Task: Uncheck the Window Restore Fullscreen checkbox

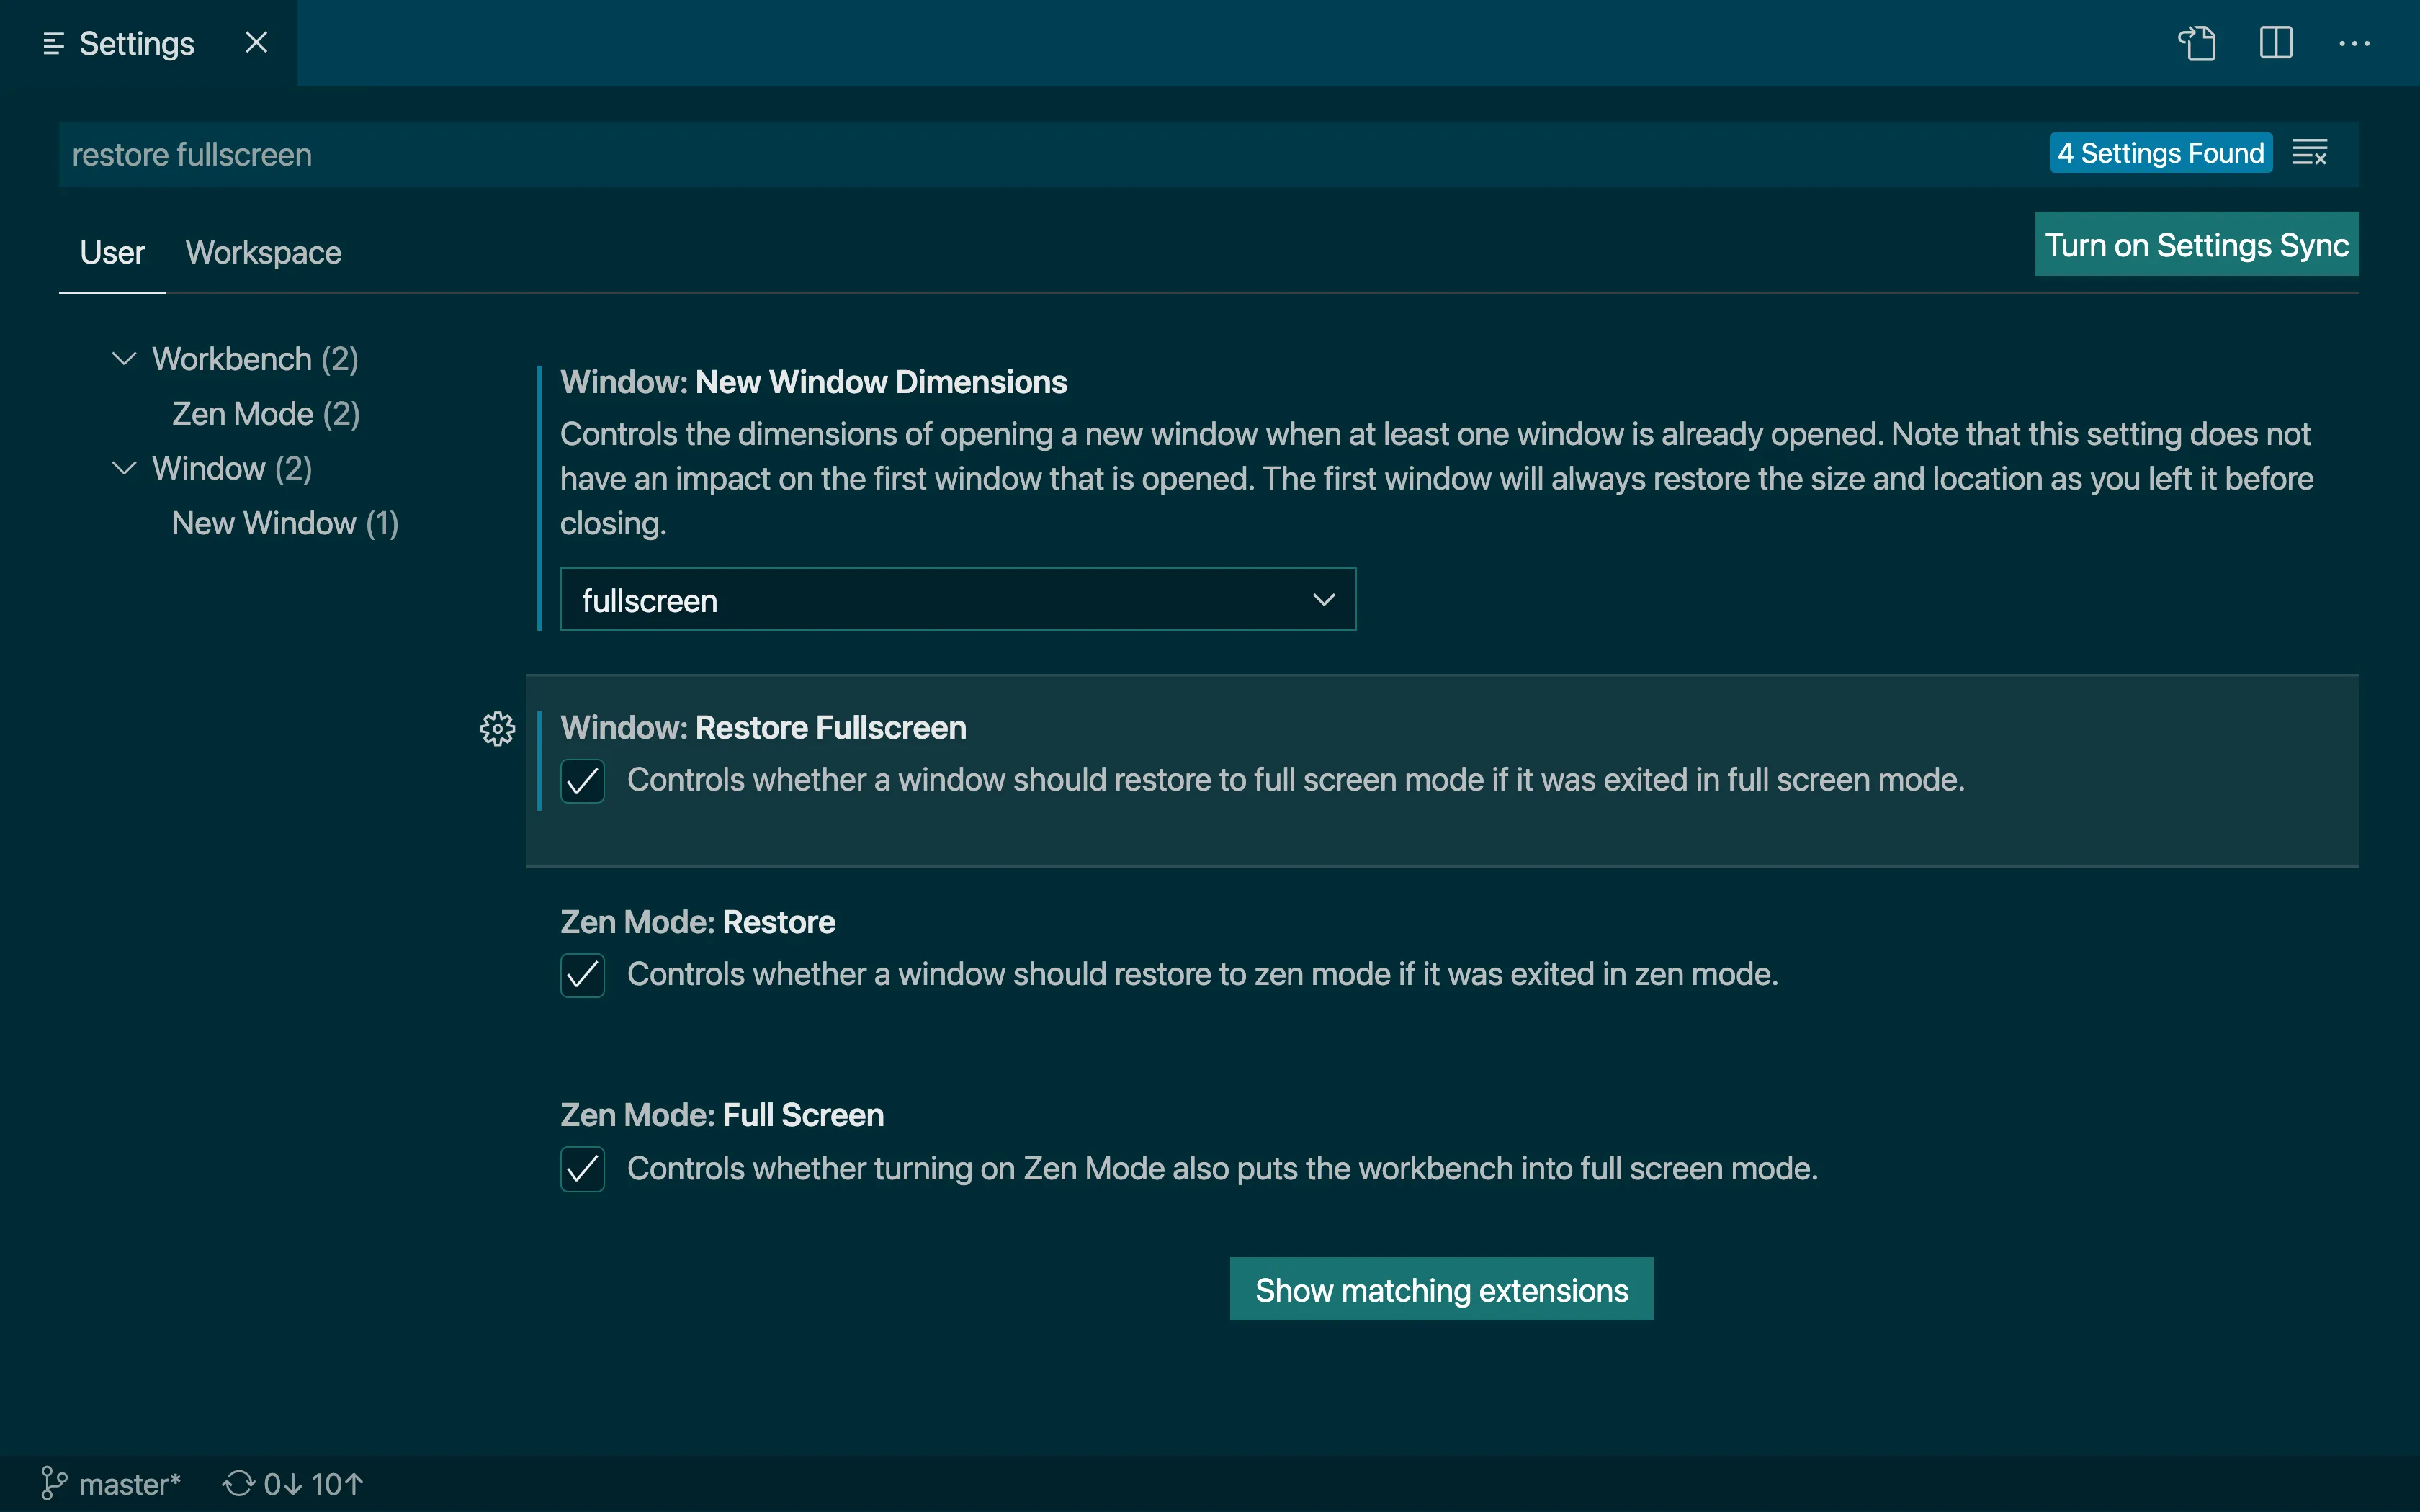Action: 582,781
